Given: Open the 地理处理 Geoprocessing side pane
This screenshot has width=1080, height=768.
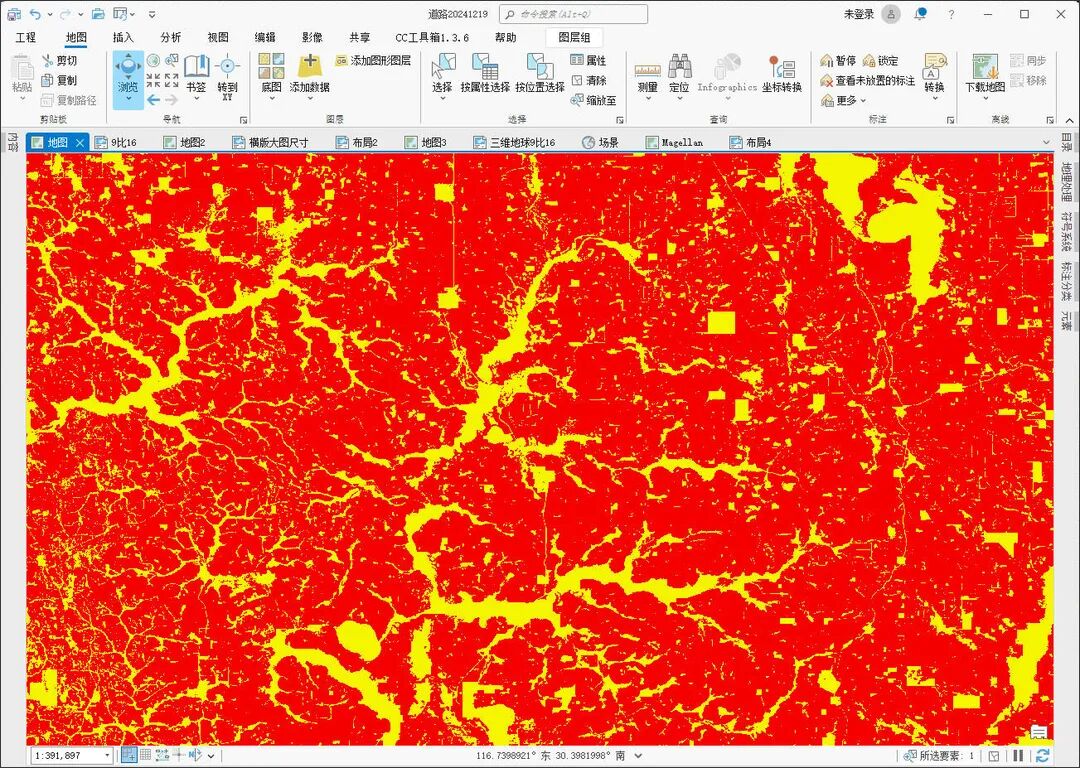Looking at the screenshot, I should tap(1066, 182).
